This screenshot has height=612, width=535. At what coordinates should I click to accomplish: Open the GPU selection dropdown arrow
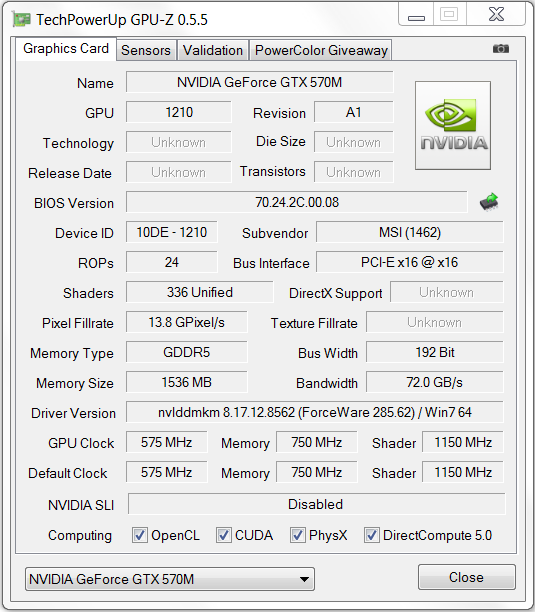pos(304,579)
